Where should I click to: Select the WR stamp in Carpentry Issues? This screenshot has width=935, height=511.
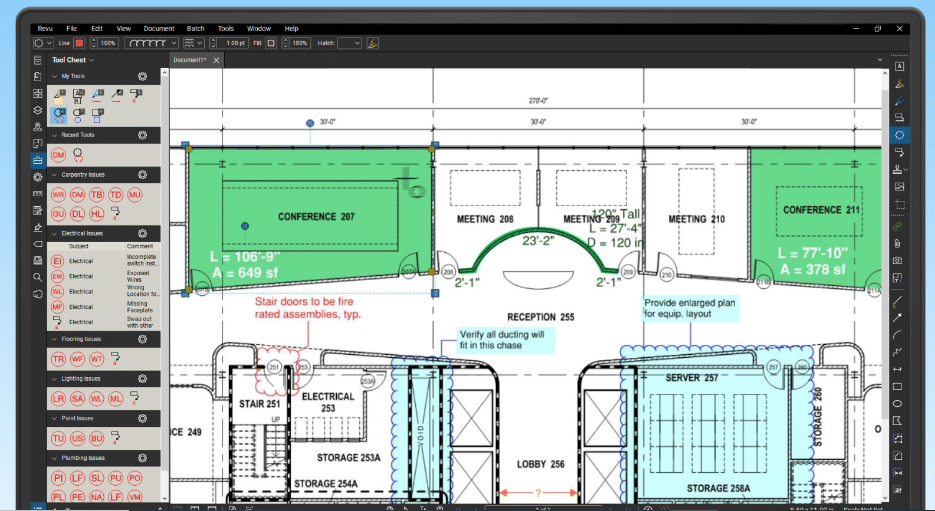pos(58,194)
